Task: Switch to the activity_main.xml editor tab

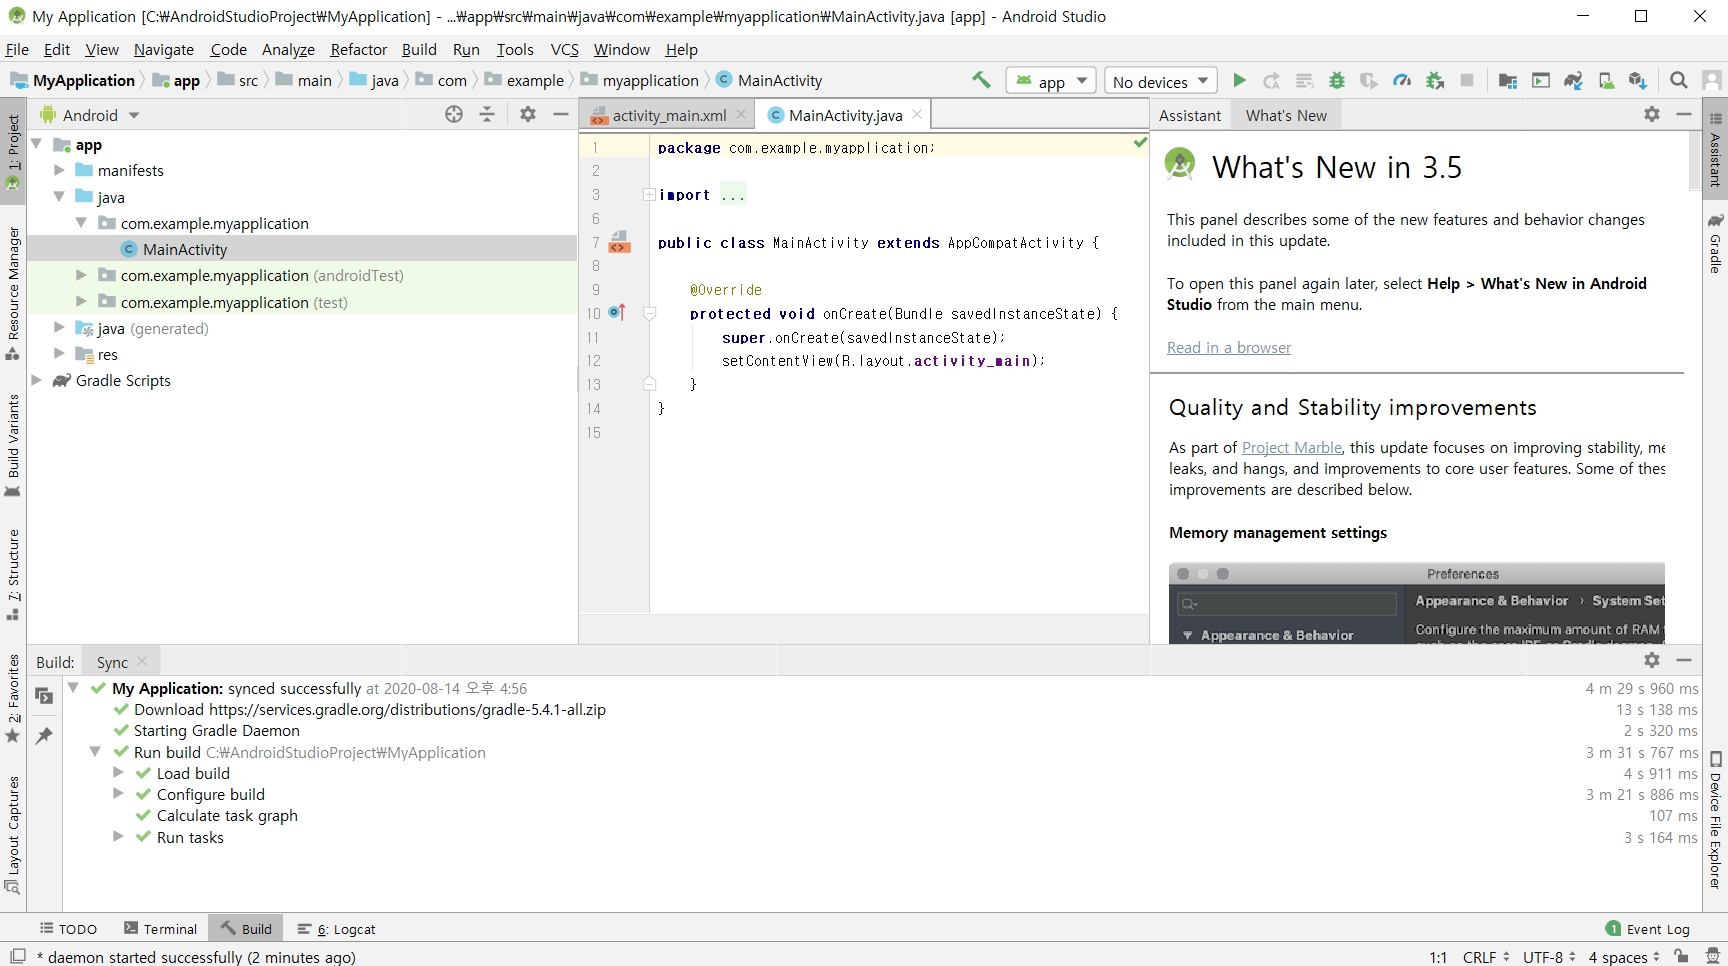Action: tap(668, 115)
